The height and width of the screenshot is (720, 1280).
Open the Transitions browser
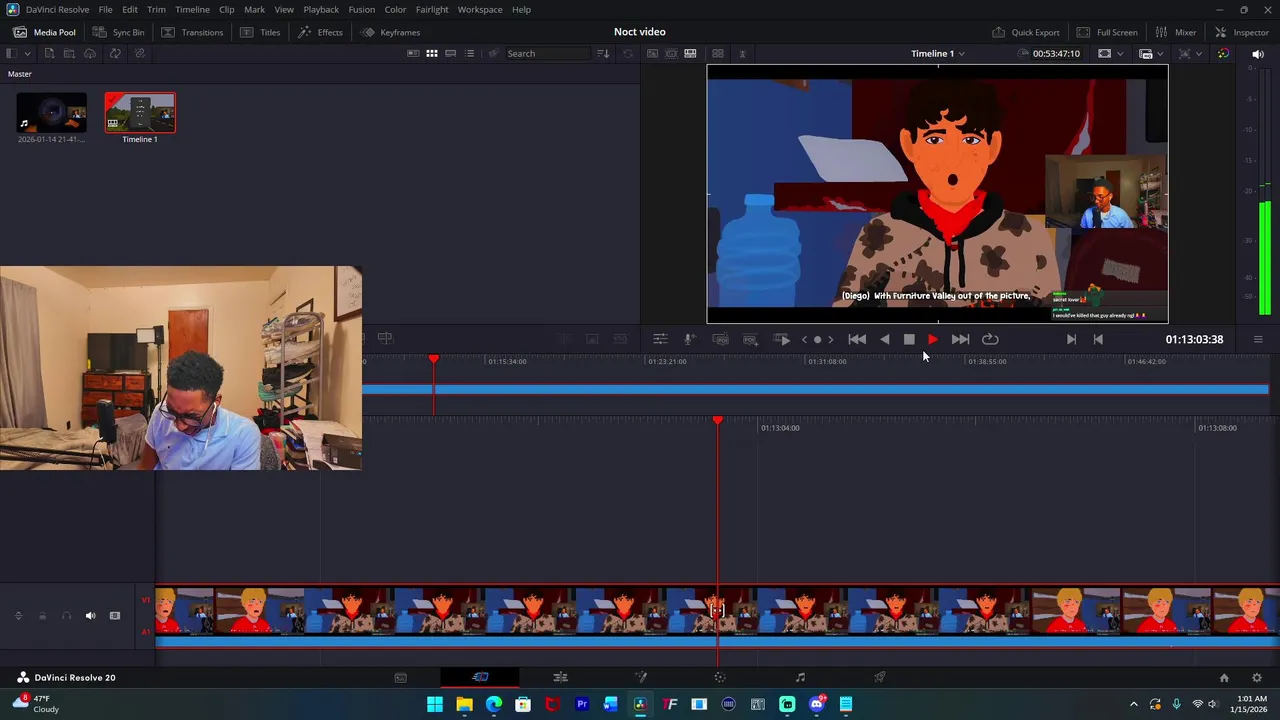[x=192, y=32]
